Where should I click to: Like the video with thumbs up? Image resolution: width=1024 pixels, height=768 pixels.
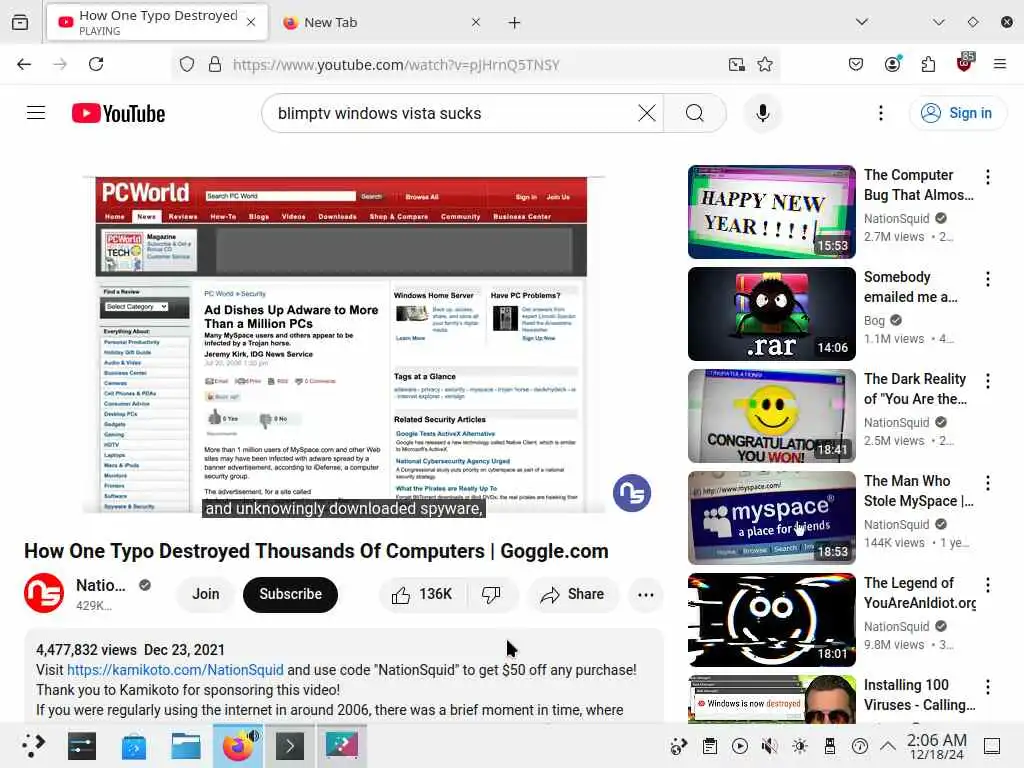click(422, 594)
